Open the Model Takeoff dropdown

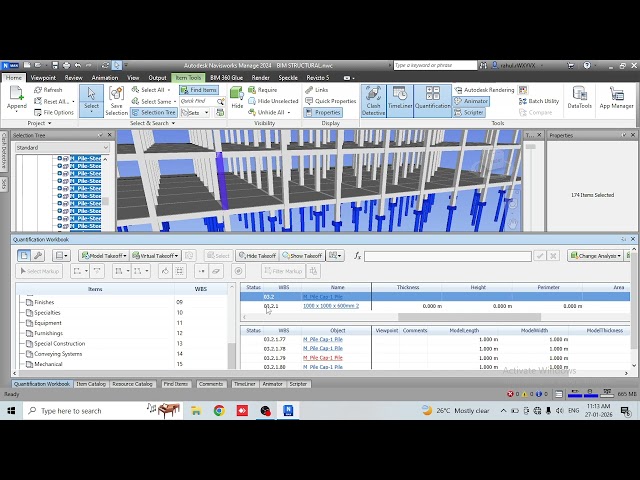pos(104,256)
